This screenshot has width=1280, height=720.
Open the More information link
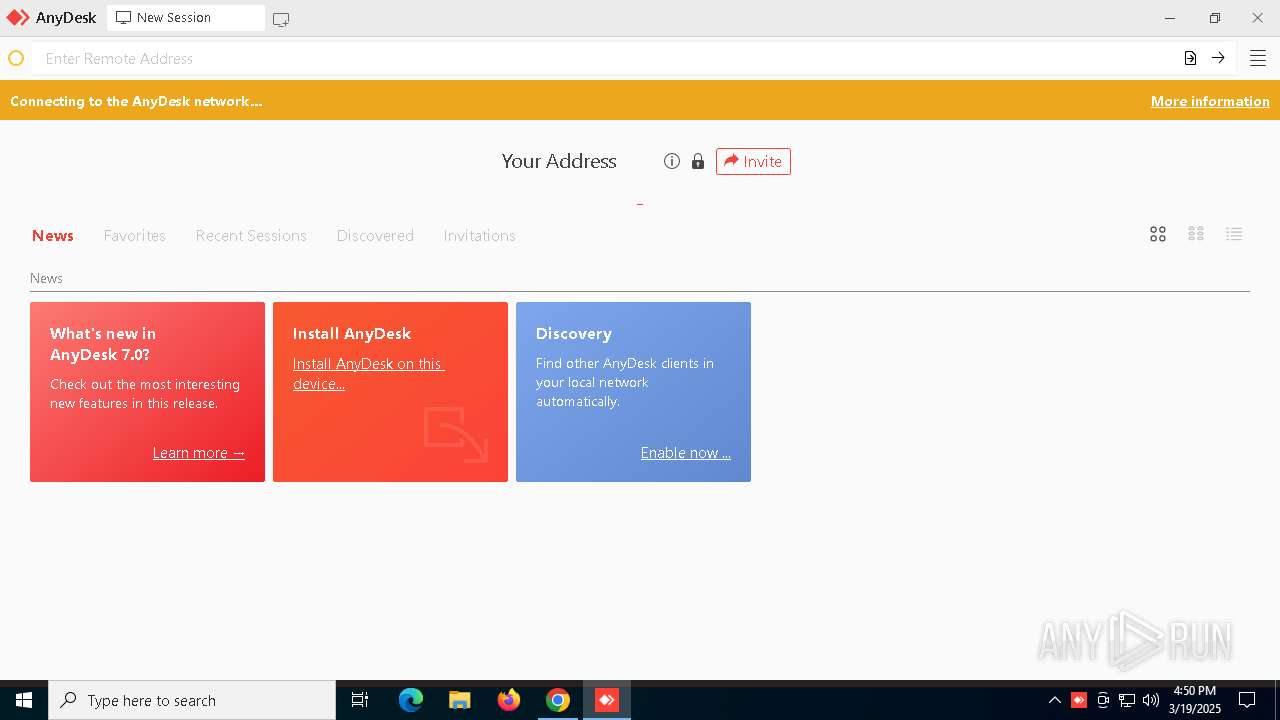click(x=1210, y=101)
